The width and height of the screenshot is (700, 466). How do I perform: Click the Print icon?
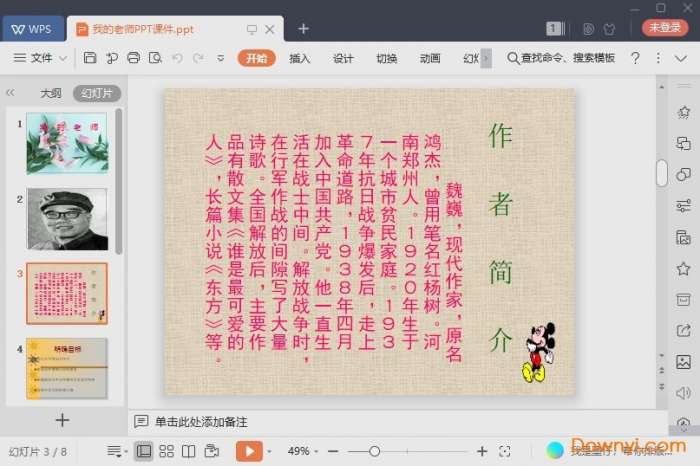point(133,58)
